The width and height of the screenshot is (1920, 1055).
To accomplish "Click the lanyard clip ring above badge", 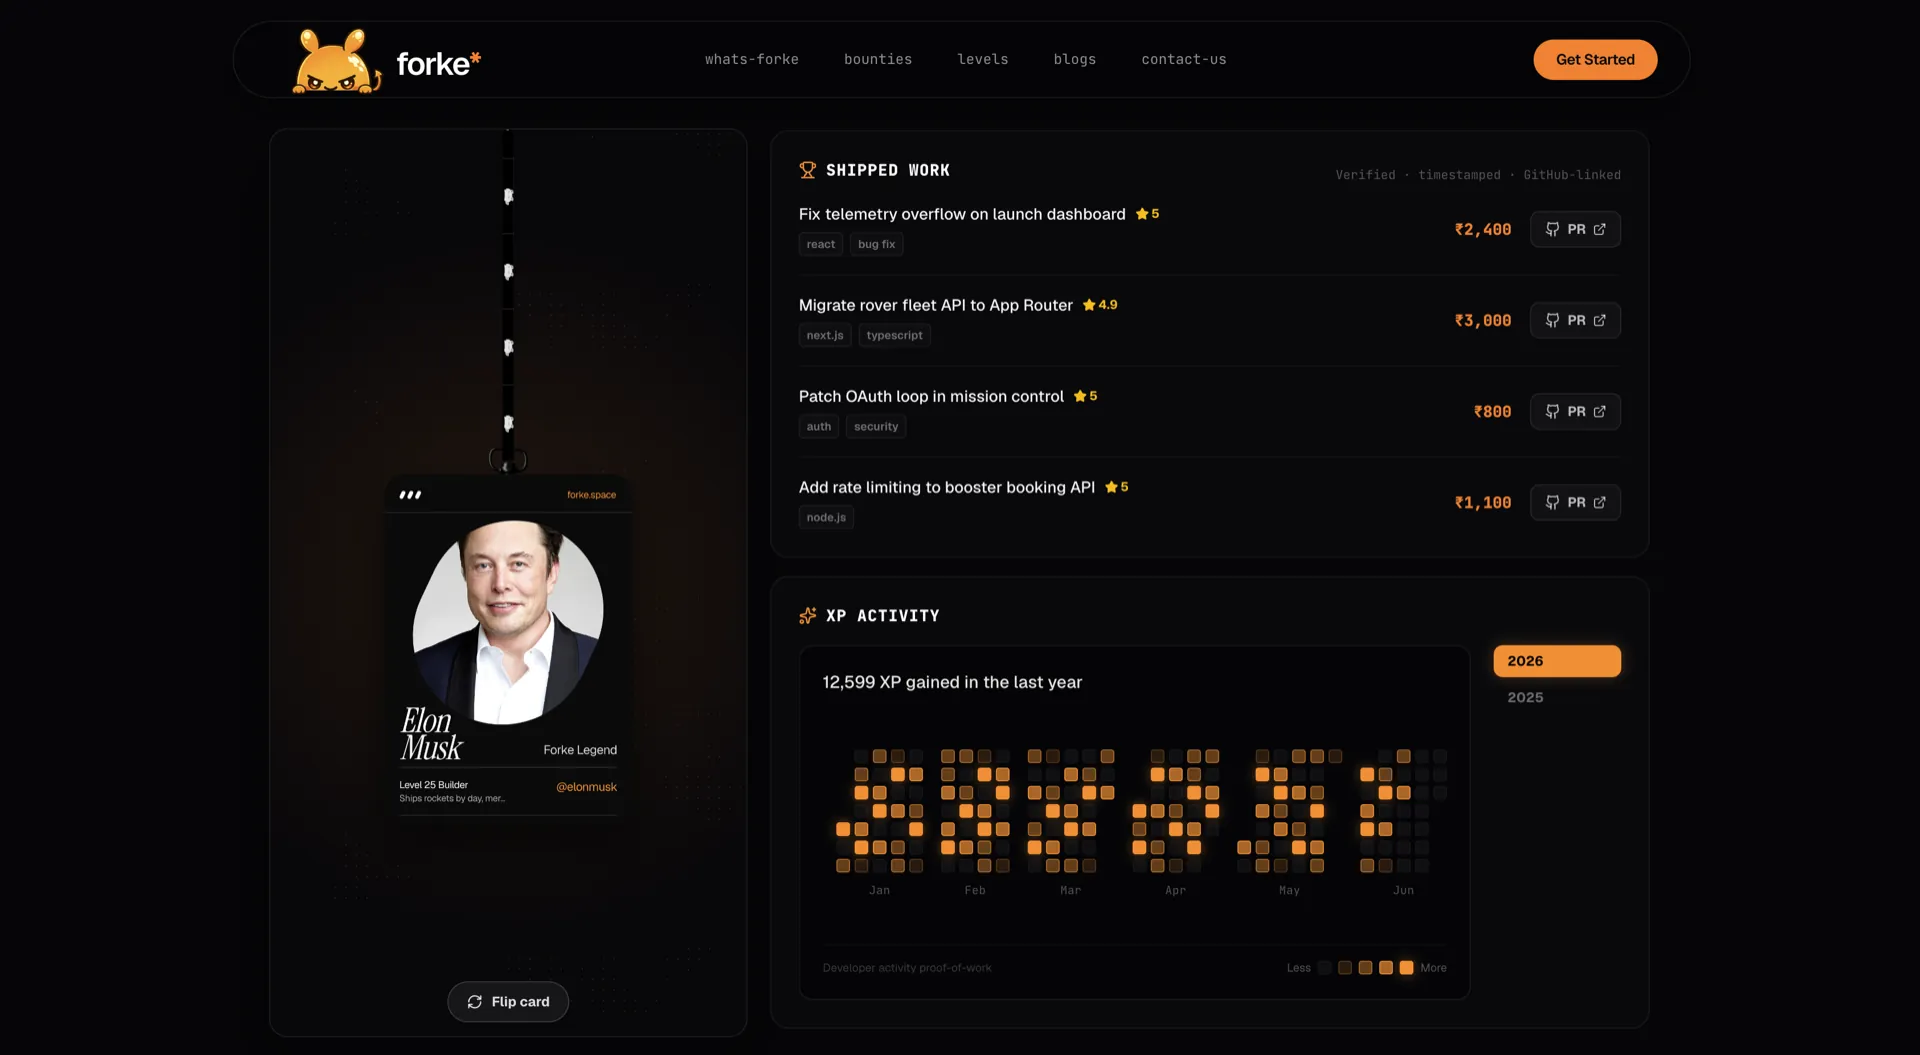I will click(508, 459).
